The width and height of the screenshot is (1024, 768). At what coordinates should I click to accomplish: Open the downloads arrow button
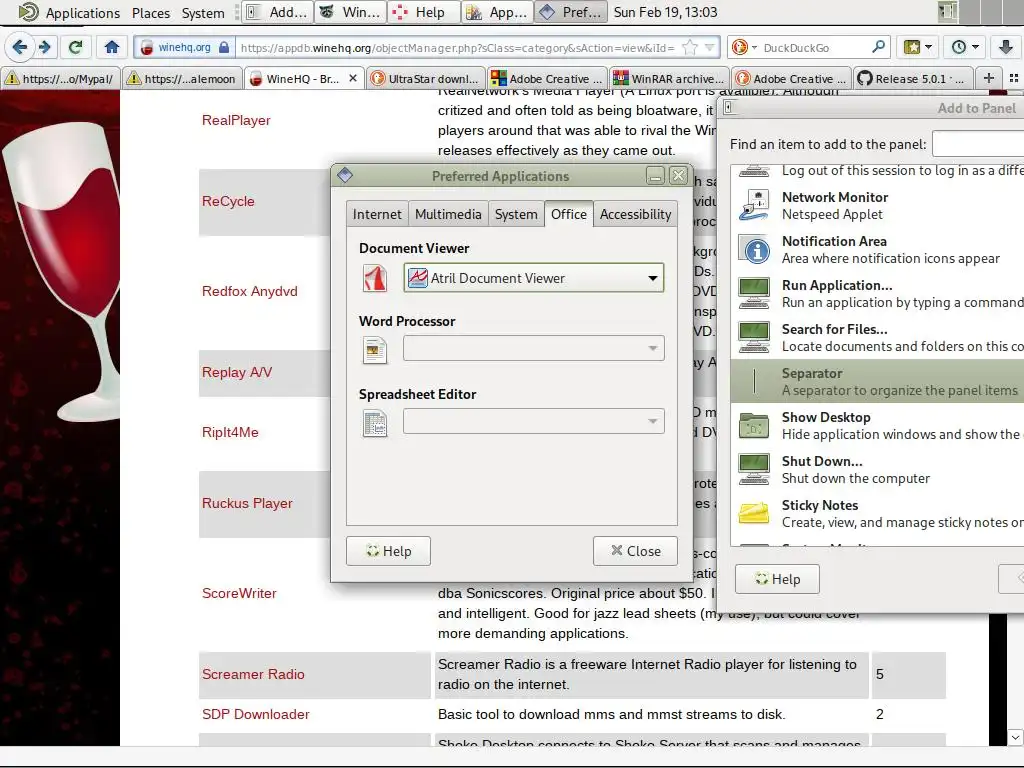coord(1006,47)
